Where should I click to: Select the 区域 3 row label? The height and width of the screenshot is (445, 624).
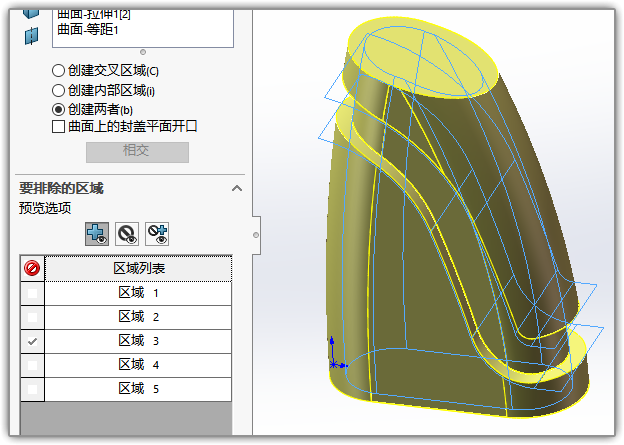(138, 341)
